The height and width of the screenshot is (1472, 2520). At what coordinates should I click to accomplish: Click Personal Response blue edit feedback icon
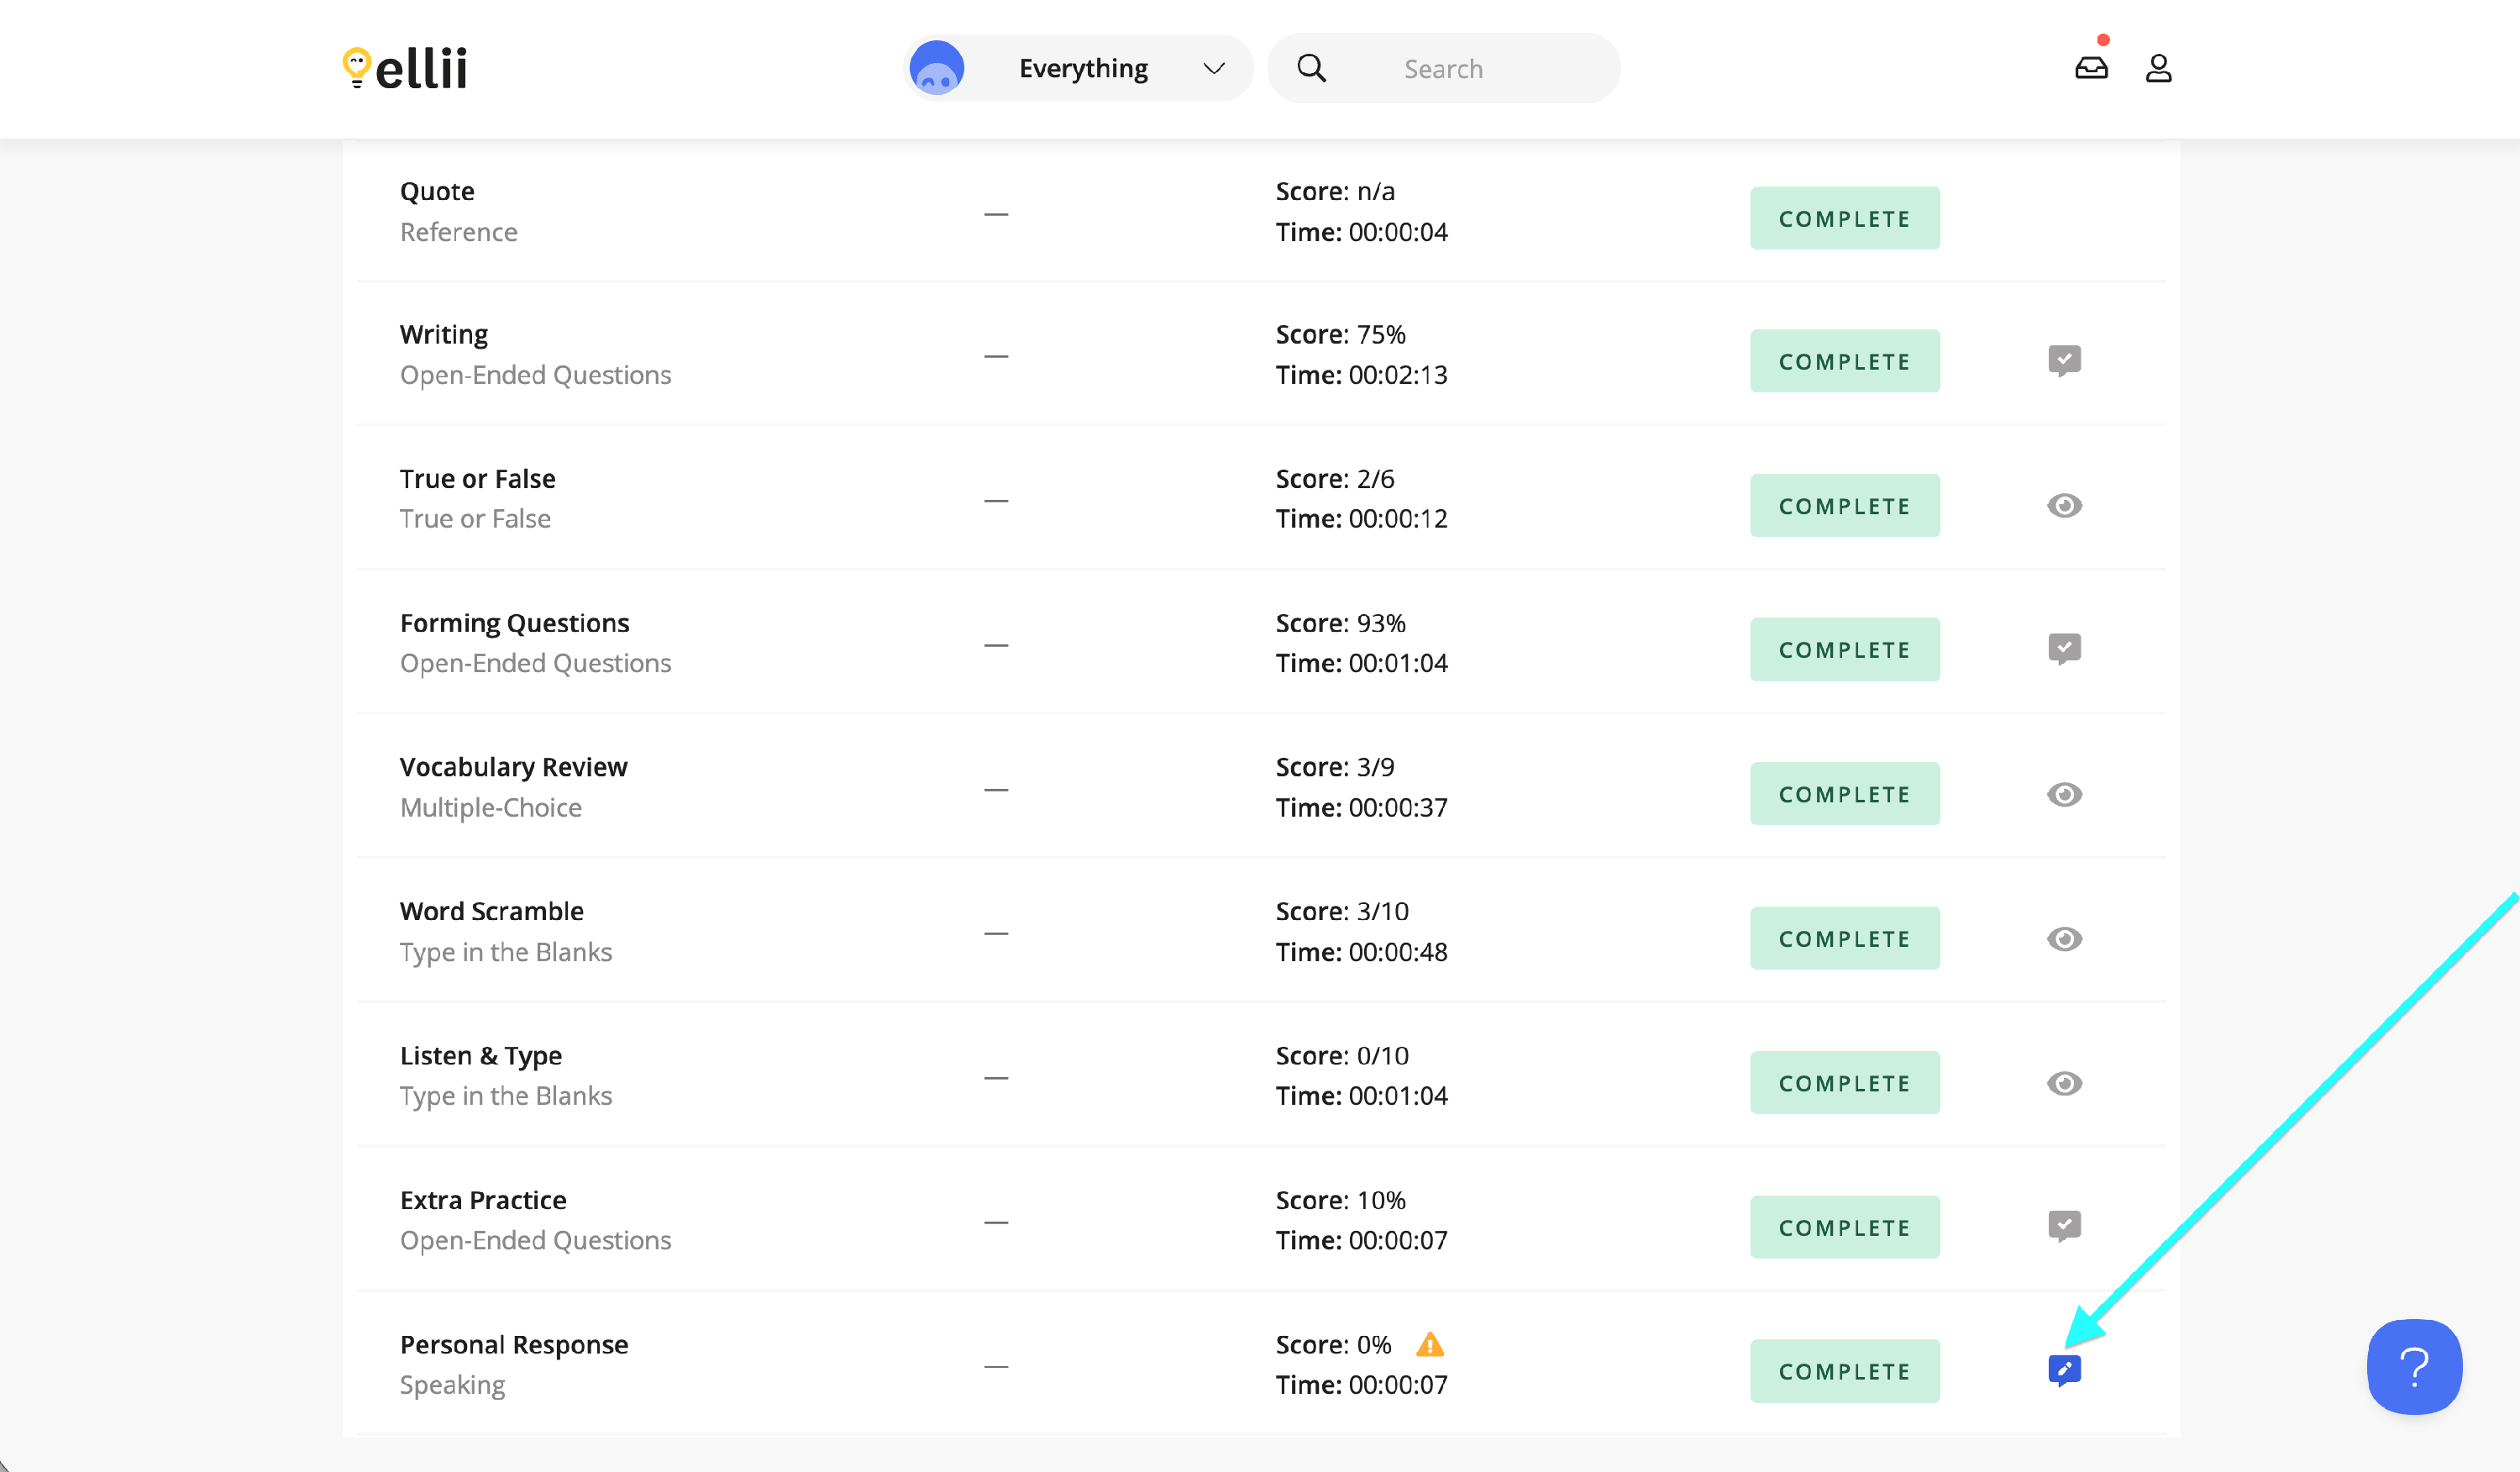(x=2064, y=1369)
